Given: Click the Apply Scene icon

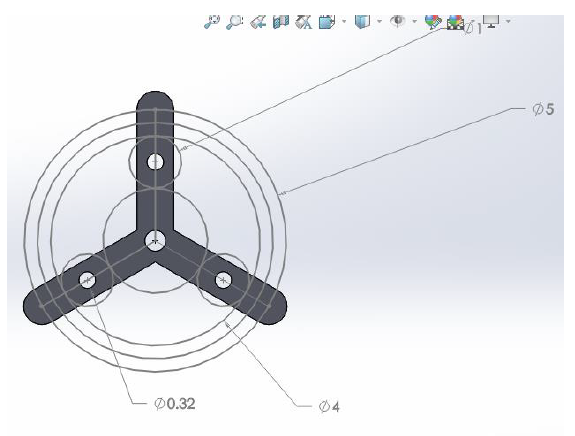Looking at the screenshot, I should pos(455,22).
